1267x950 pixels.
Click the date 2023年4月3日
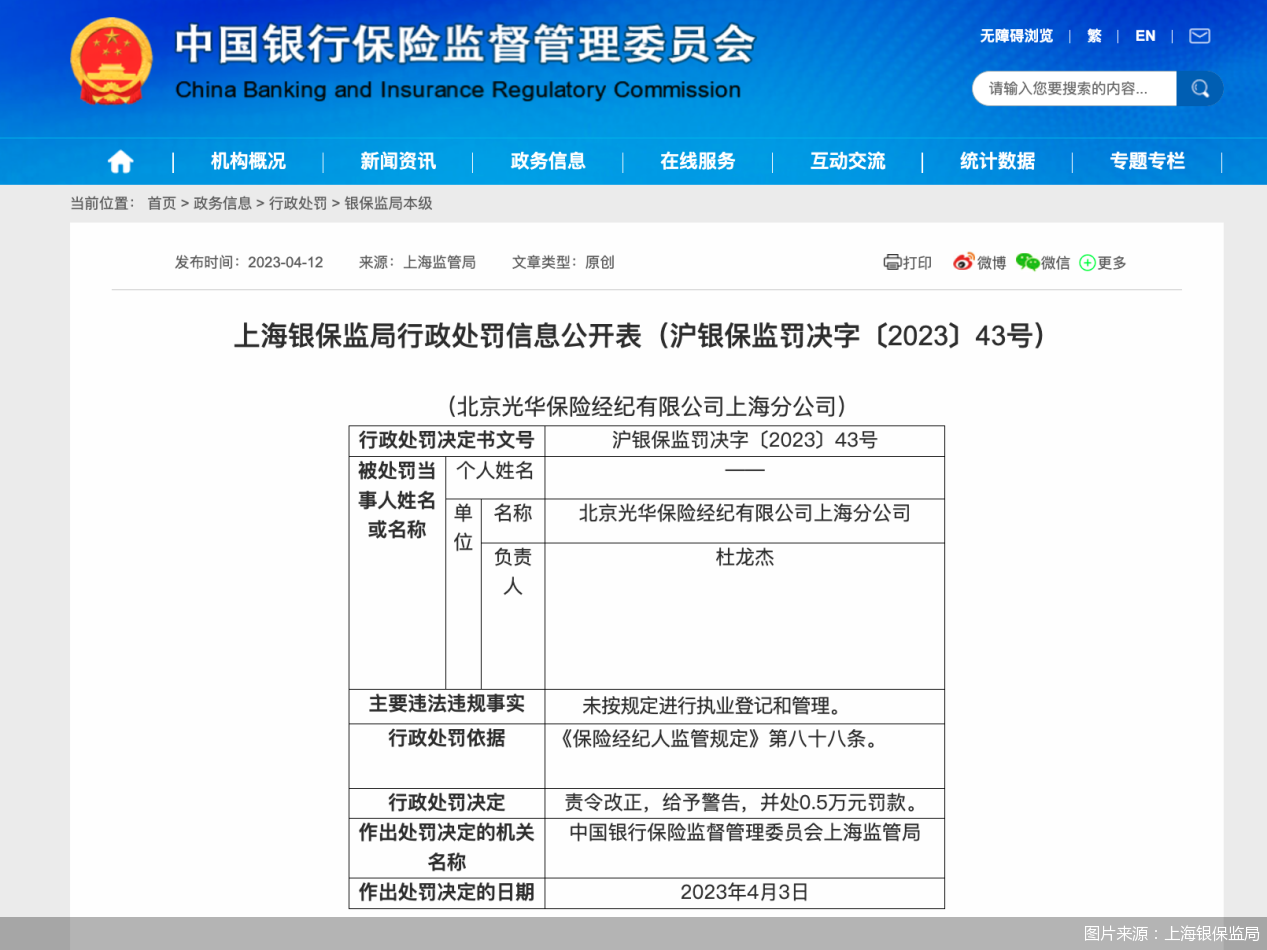click(745, 892)
